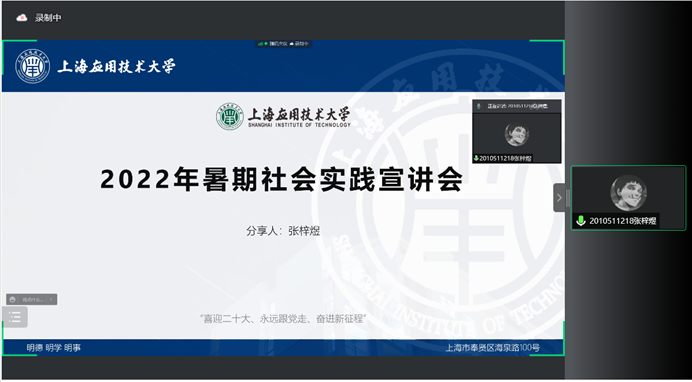The image size is (692, 382).
Task: Click the 说点什么 chat input box
Action: pyautogui.click(x=32, y=300)
